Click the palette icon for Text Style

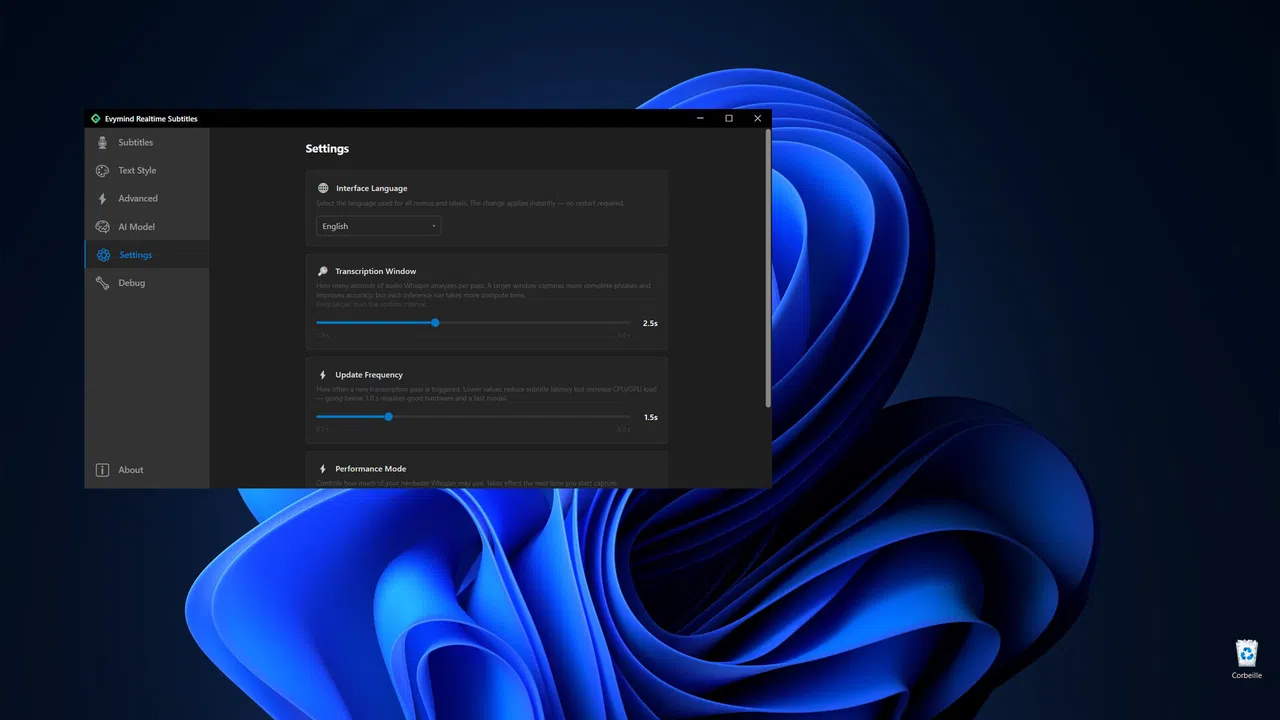click(102, 170)
